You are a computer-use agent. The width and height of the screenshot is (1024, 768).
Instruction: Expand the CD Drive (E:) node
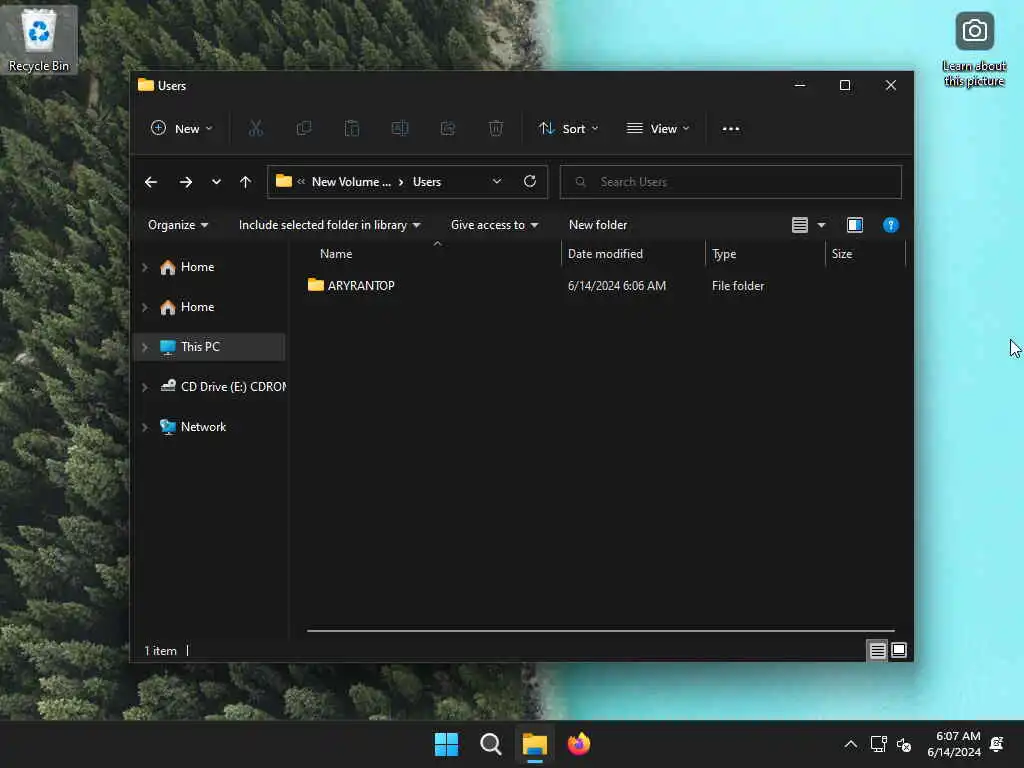[145, 387]
